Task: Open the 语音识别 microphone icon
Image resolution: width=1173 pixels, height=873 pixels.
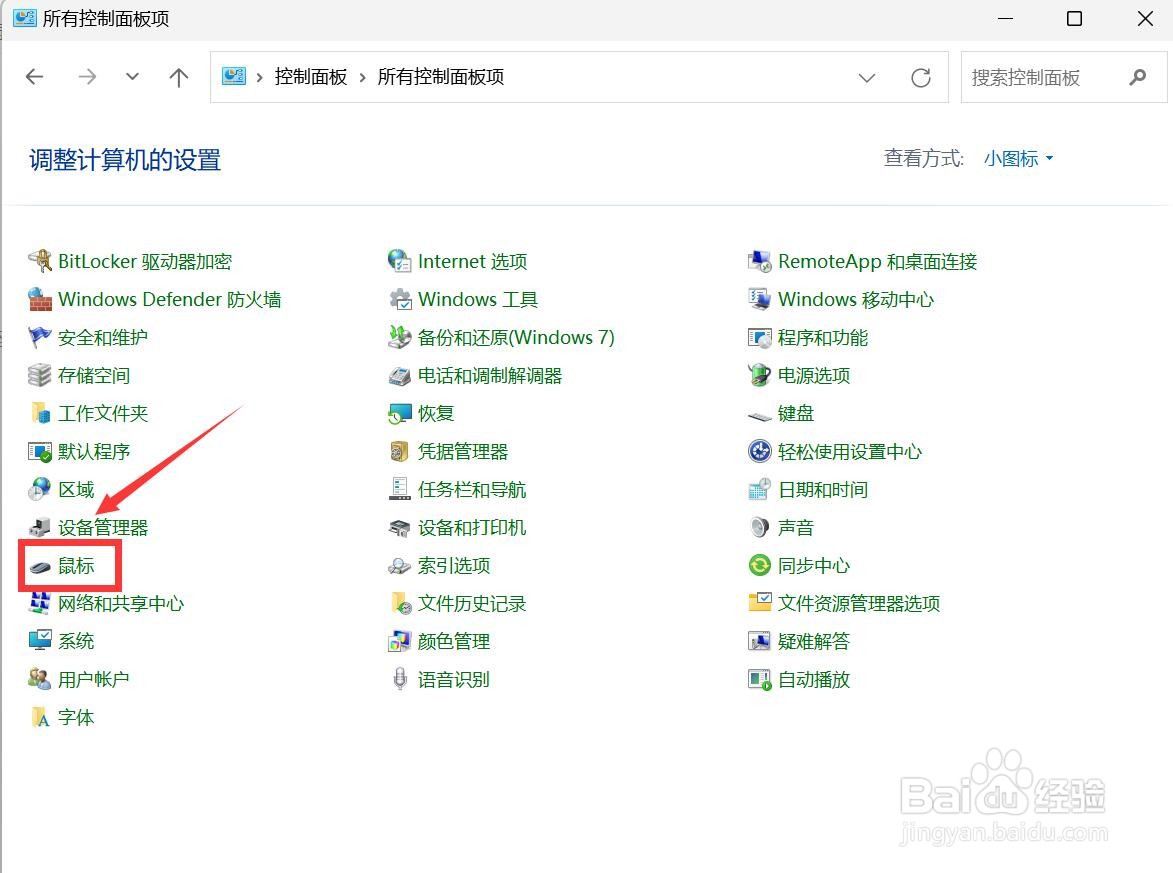Action: click(x=399, y=679)
